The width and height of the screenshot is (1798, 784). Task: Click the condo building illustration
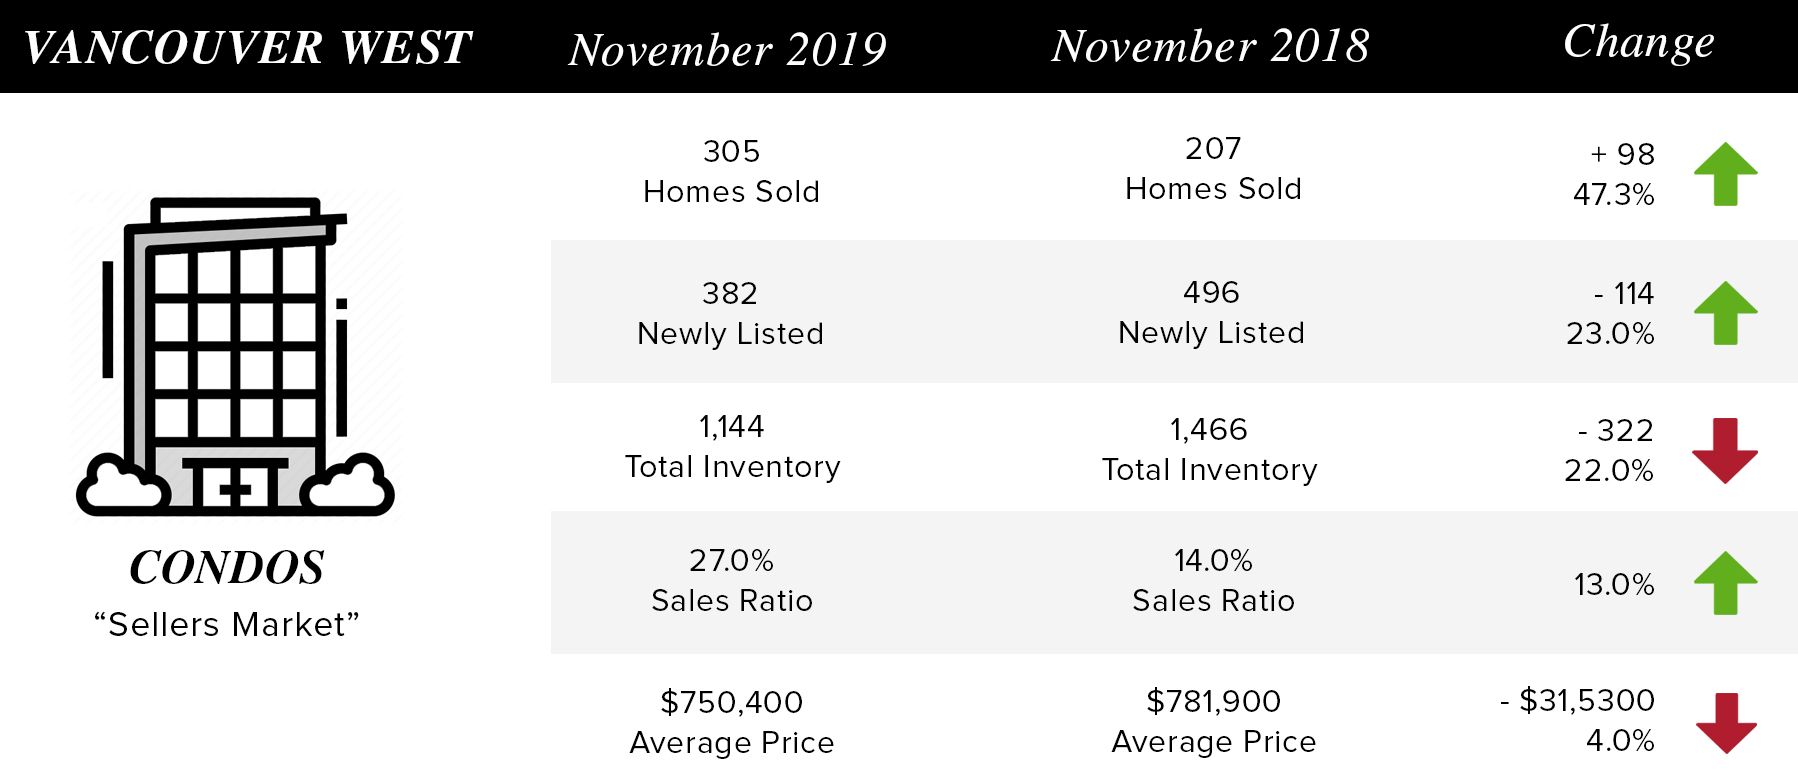coord(236,357)
